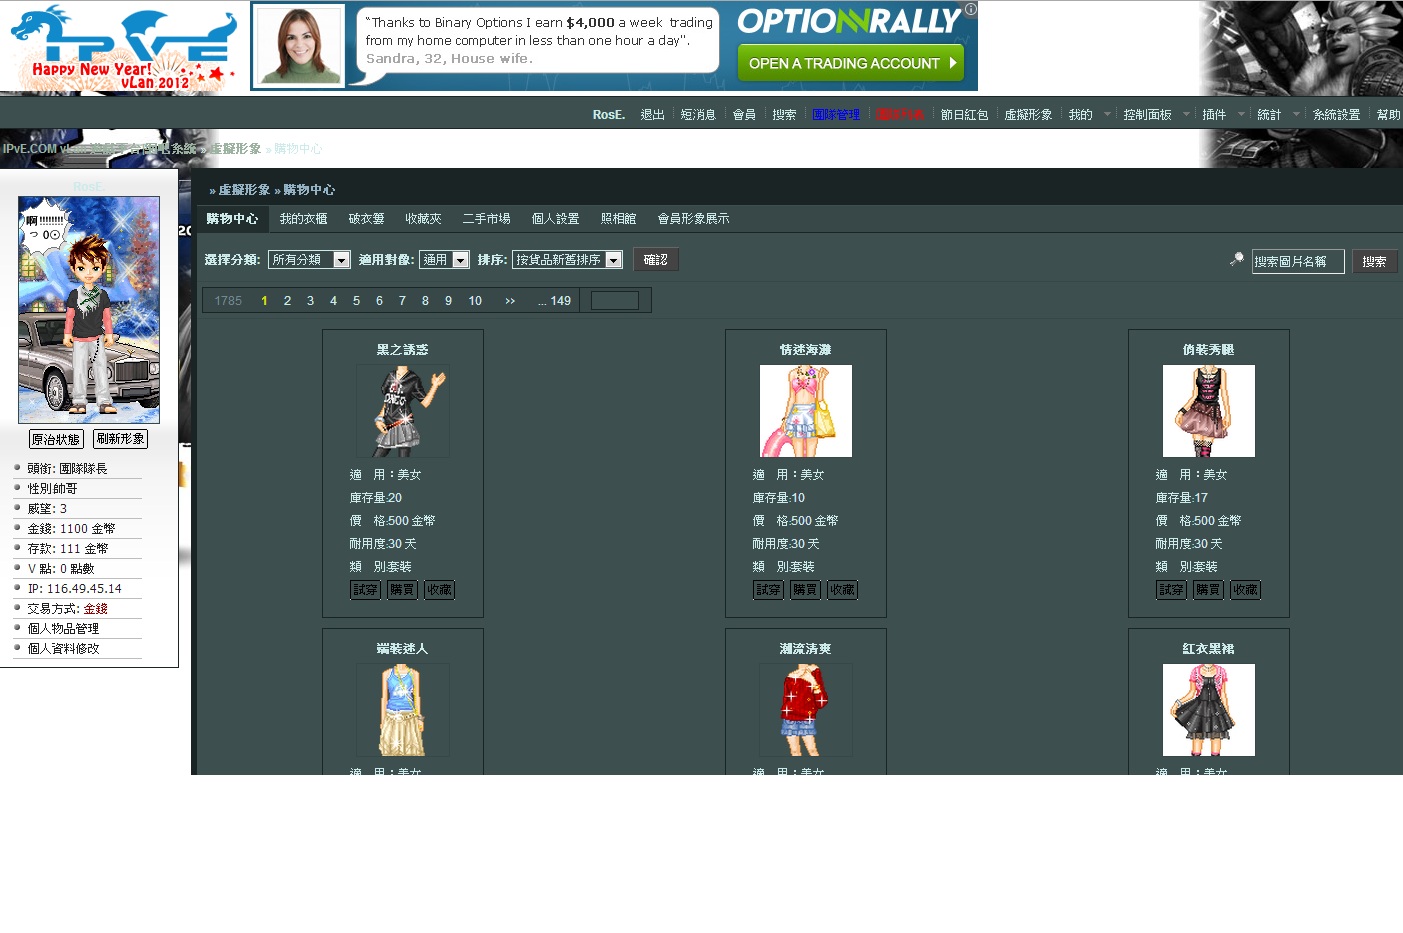This screenshot has width=1403, height=933.
Task: Click 試穿 for the 情迷海灘 outfit
Action: point(768,590)
